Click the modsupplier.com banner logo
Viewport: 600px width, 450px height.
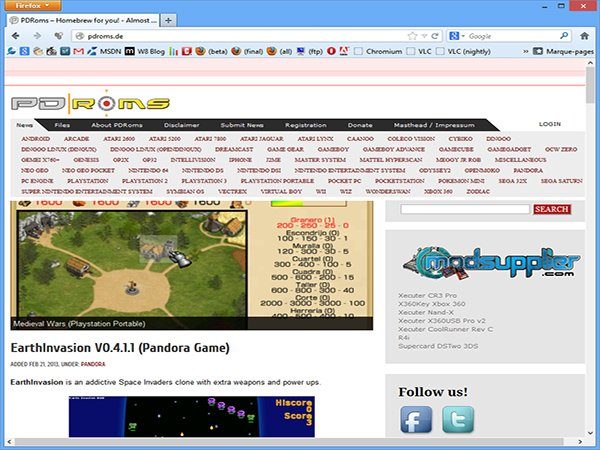[x=491, y=262]
